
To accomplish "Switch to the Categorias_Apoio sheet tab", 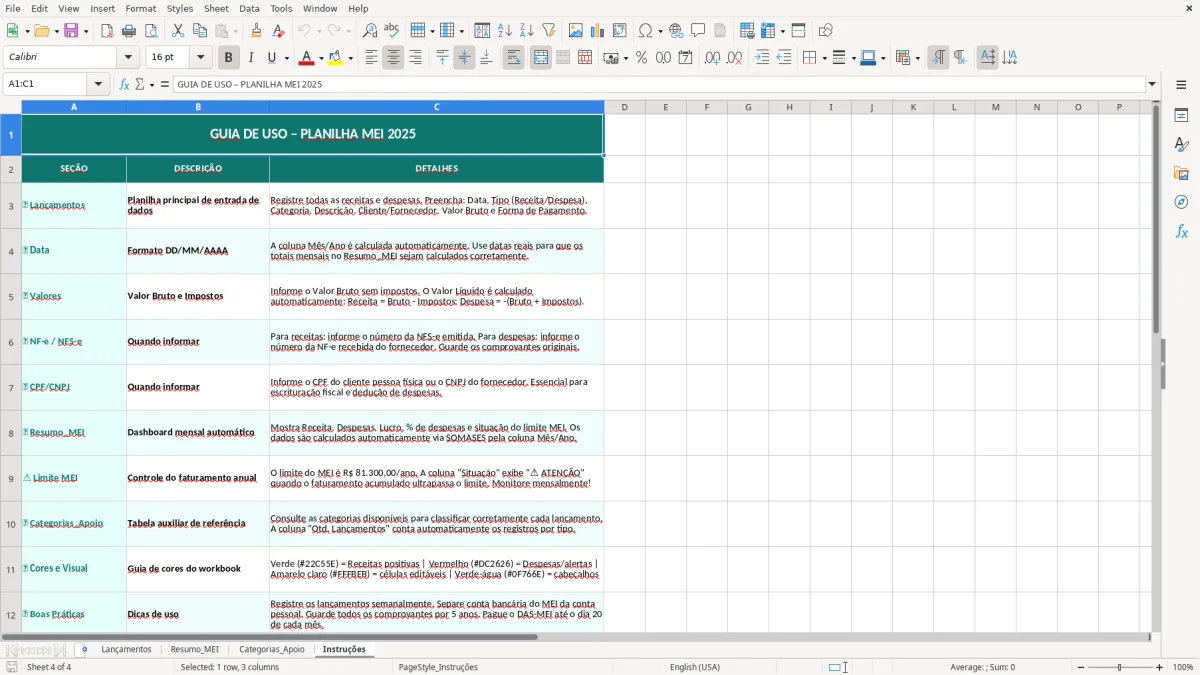I will tap(272, 649).
